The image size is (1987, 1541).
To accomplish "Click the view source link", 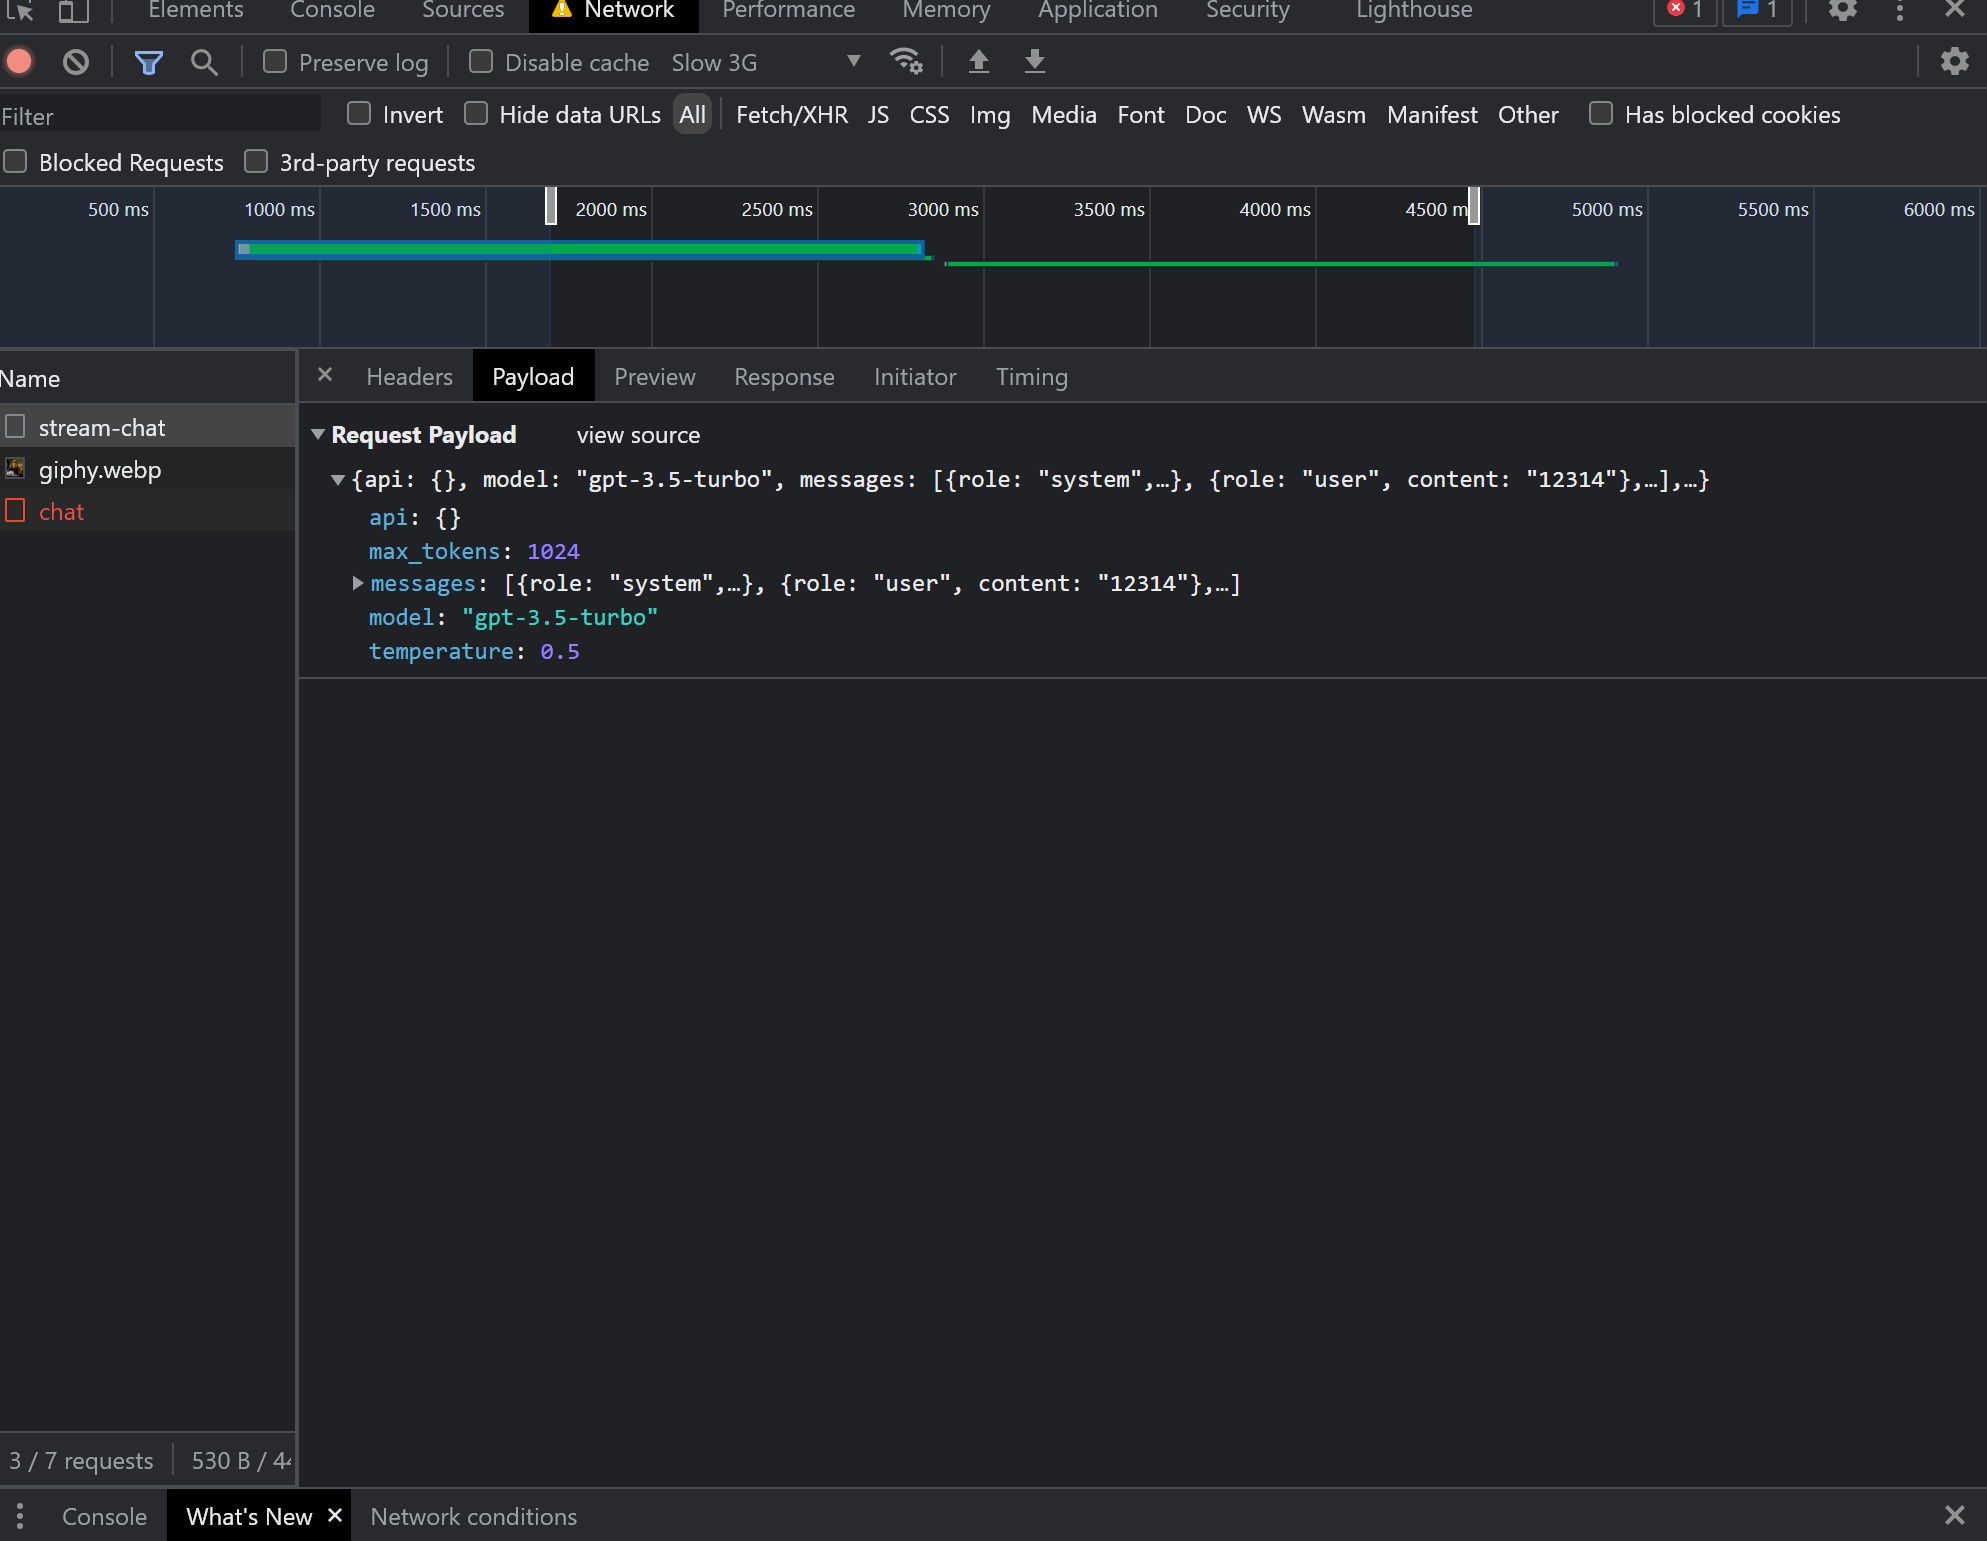I will 638,435.
